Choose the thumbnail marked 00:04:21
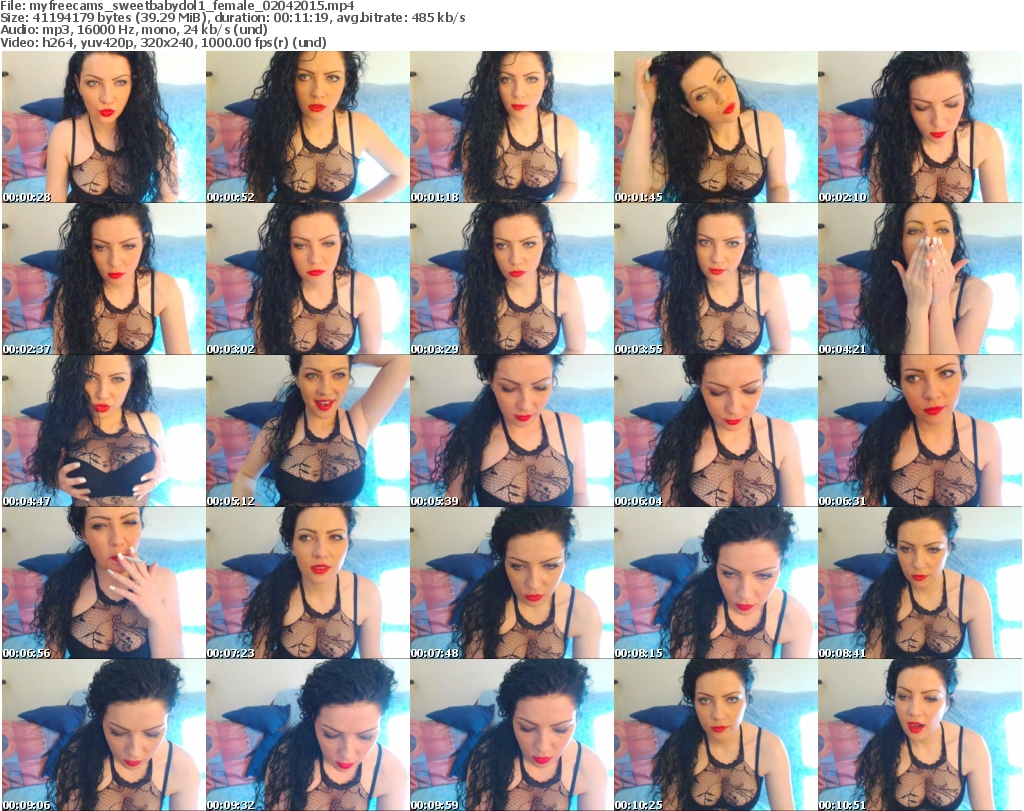 tap(920, 279)
